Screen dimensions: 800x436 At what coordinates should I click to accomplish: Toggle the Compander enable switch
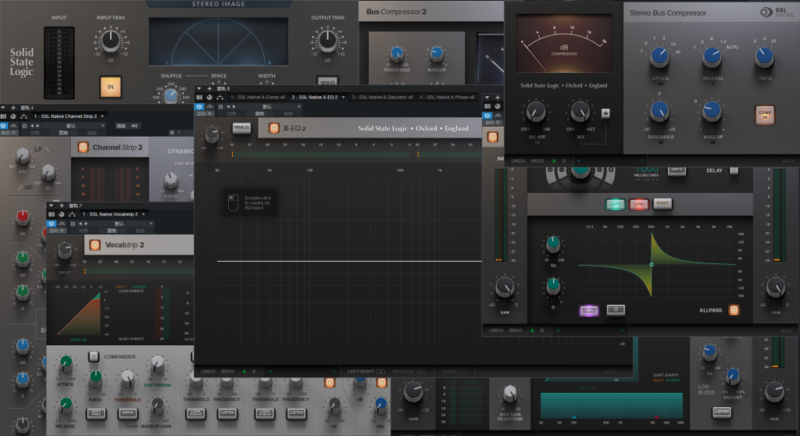tap(93, 356)
